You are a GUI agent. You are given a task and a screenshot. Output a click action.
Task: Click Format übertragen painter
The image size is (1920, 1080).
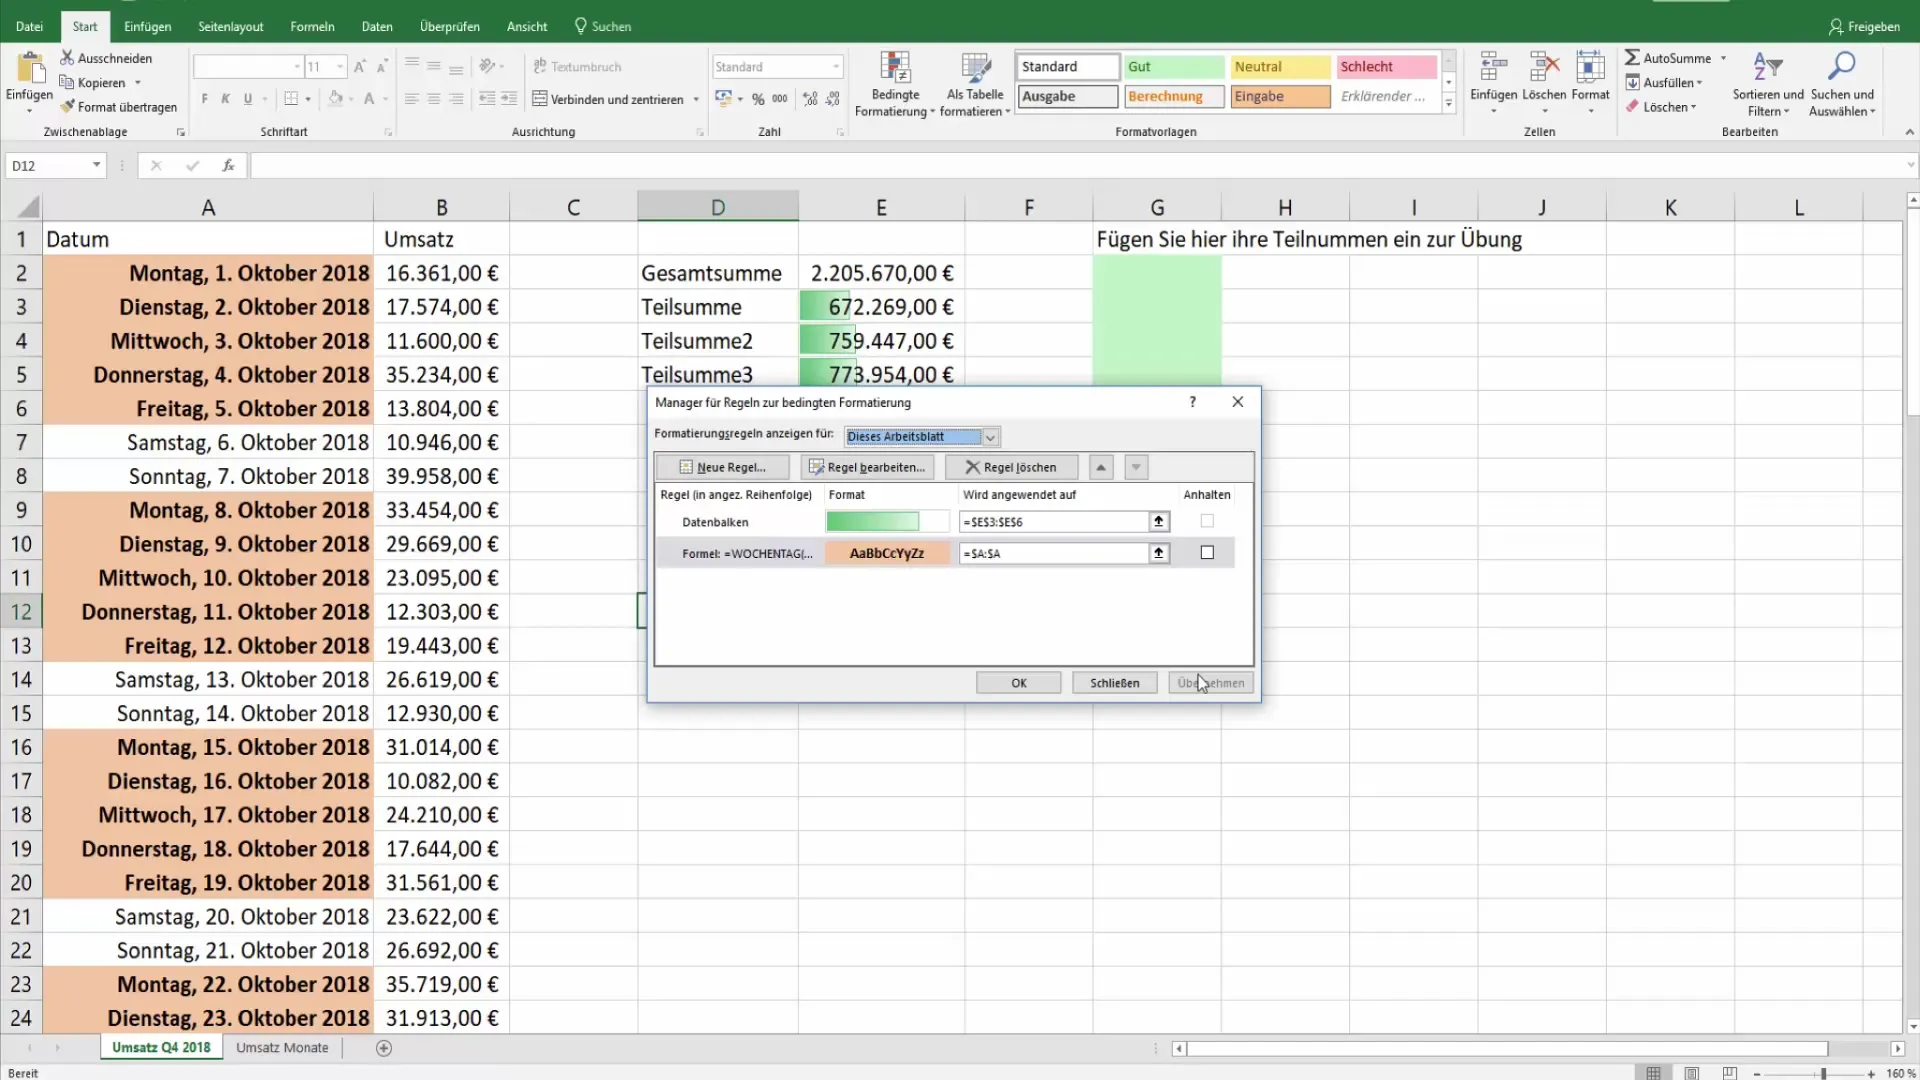pyautogui.click(x=118, y=107)
